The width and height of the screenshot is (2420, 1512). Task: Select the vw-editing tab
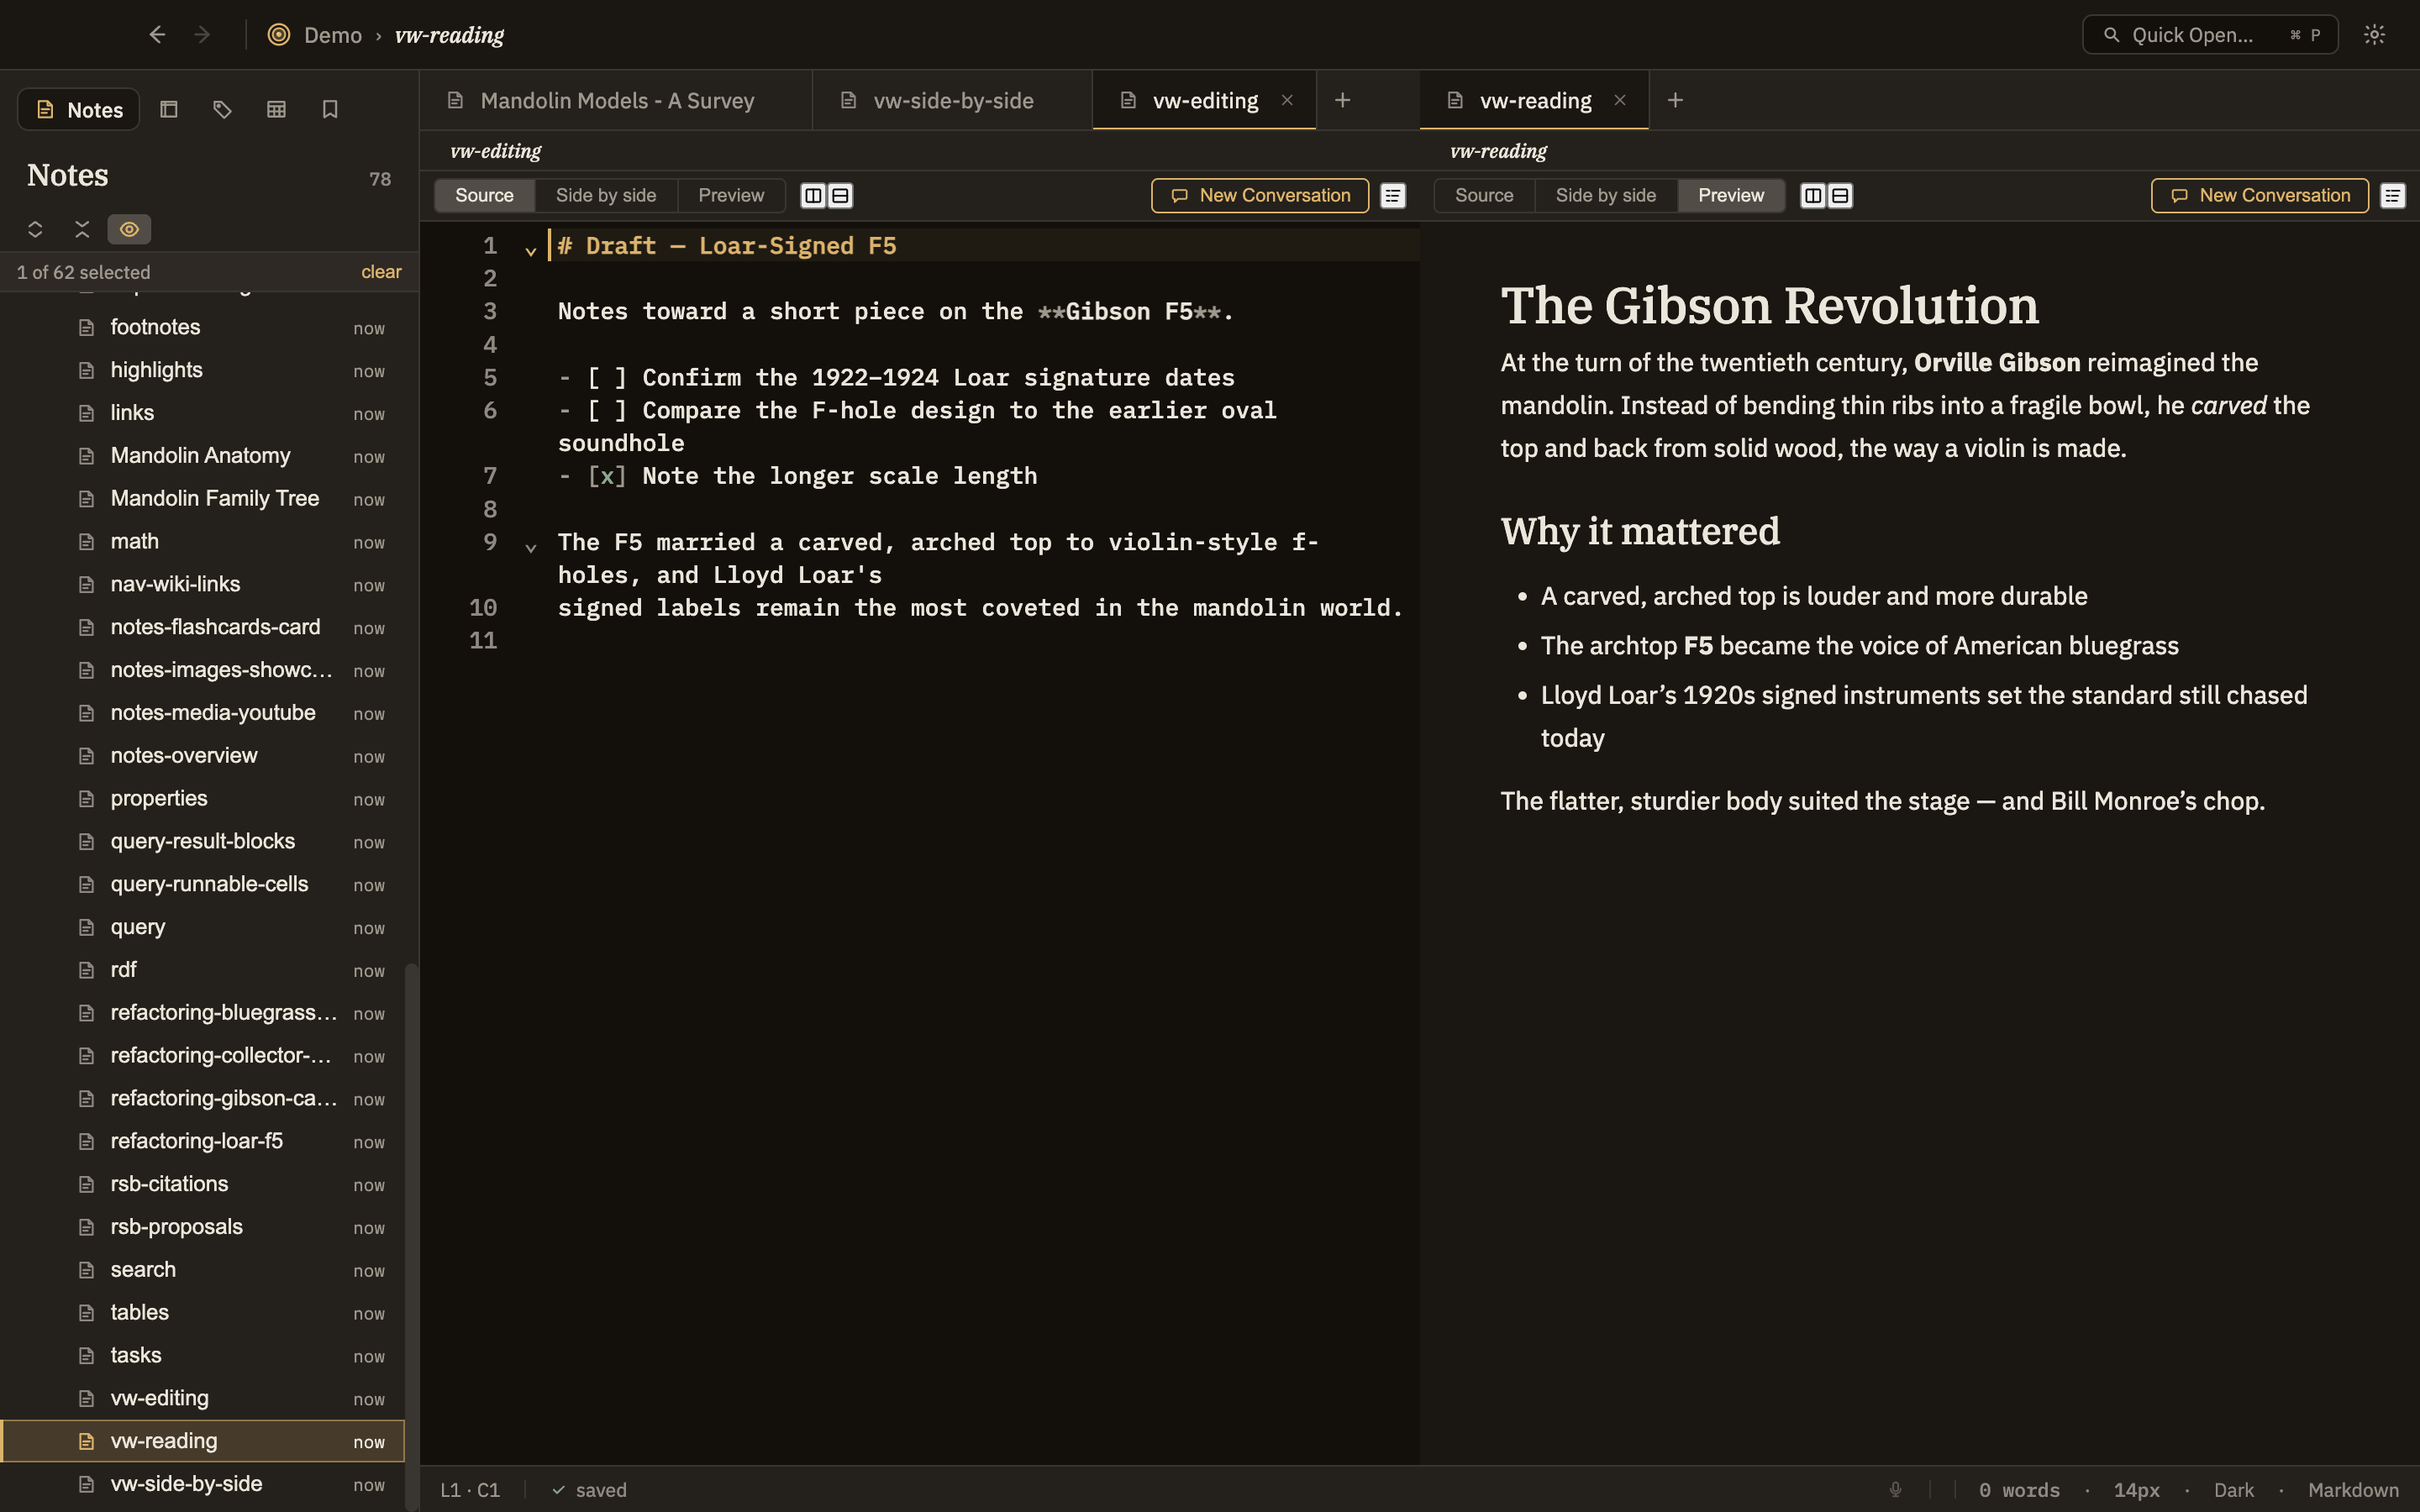[x=1204, y=100]
